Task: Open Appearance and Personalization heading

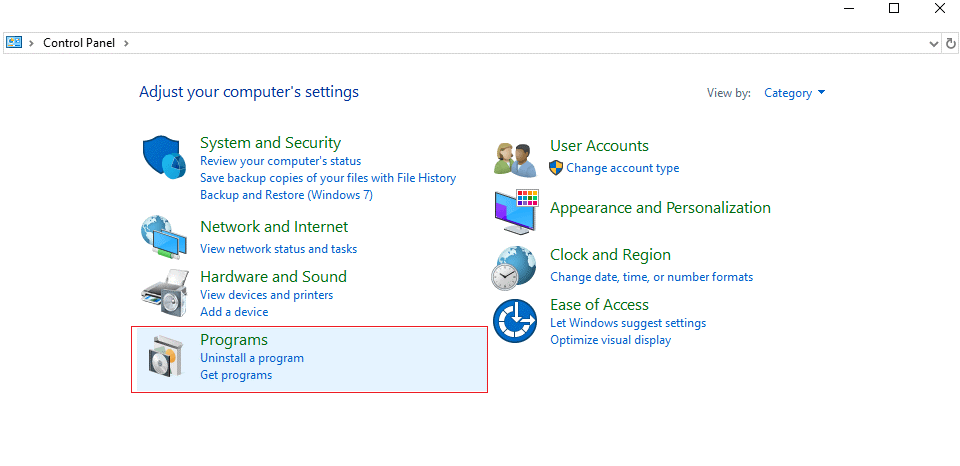Action: point(661,208)
